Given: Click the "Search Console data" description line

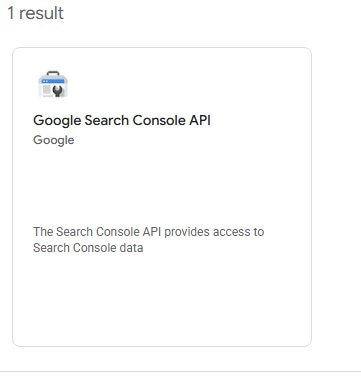Looking at the screenshot, I should click(88, 248).
